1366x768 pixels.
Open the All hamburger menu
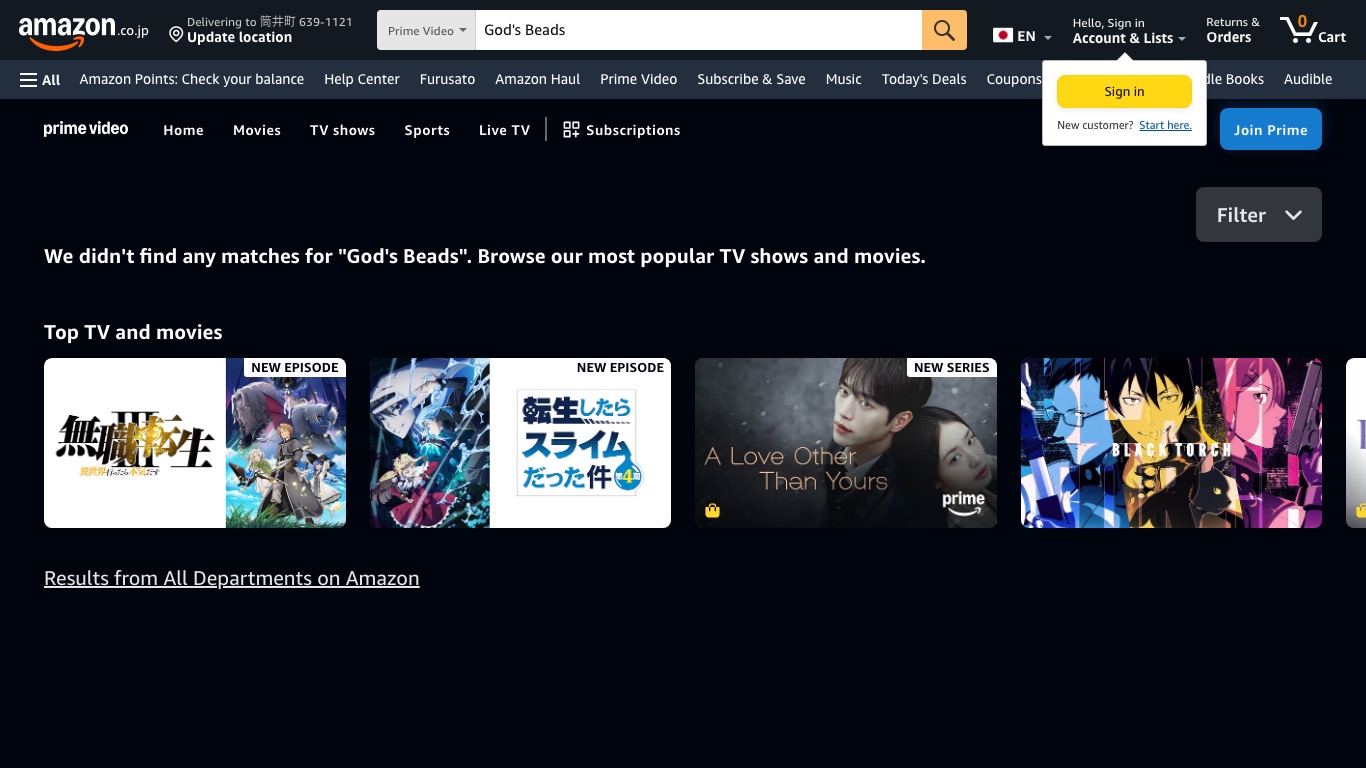[x=40, y=80]
